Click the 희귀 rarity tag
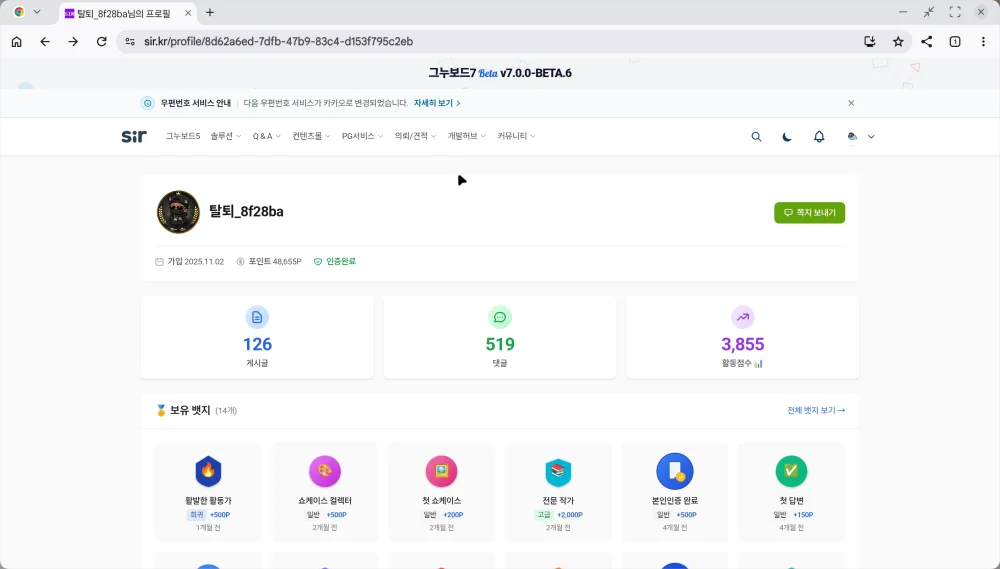Image resolution: width=1000 pixels, height=569 pixels. 196,515
